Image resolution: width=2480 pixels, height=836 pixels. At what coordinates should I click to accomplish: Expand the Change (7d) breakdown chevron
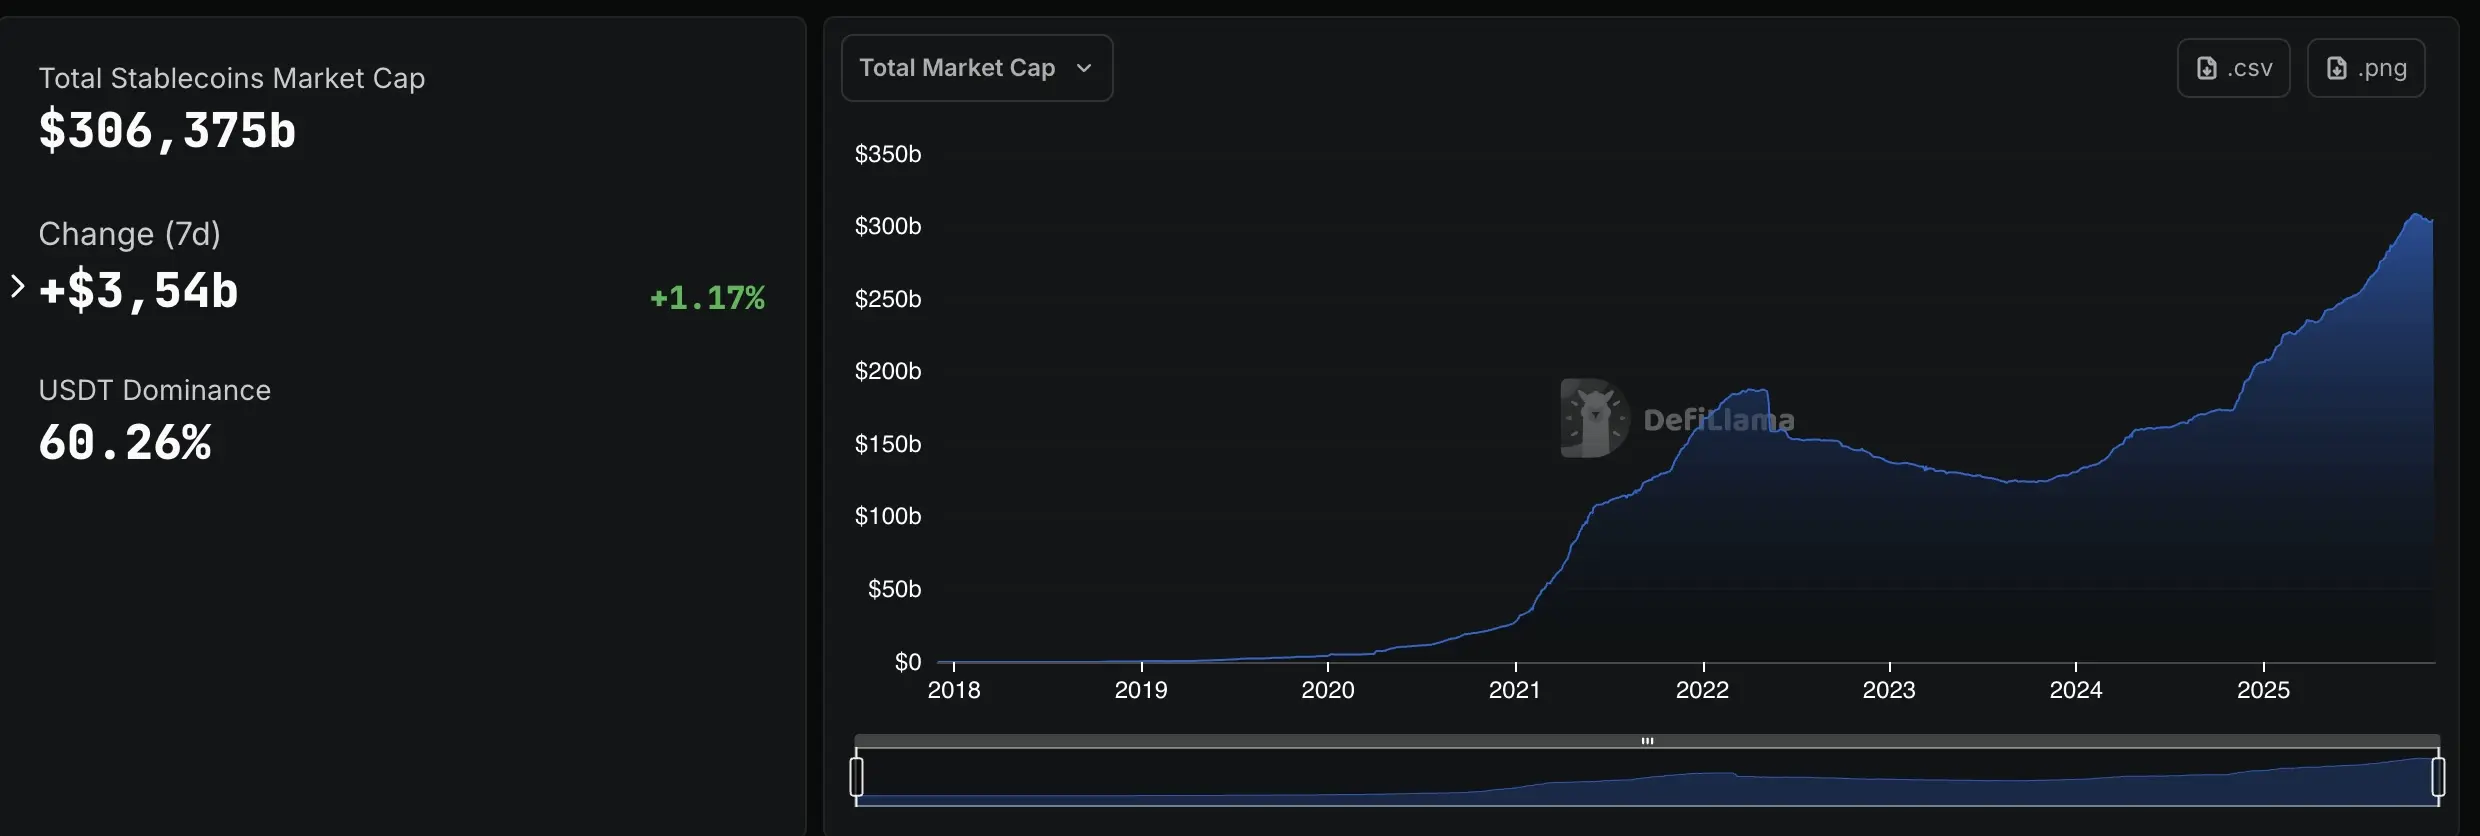17,287
